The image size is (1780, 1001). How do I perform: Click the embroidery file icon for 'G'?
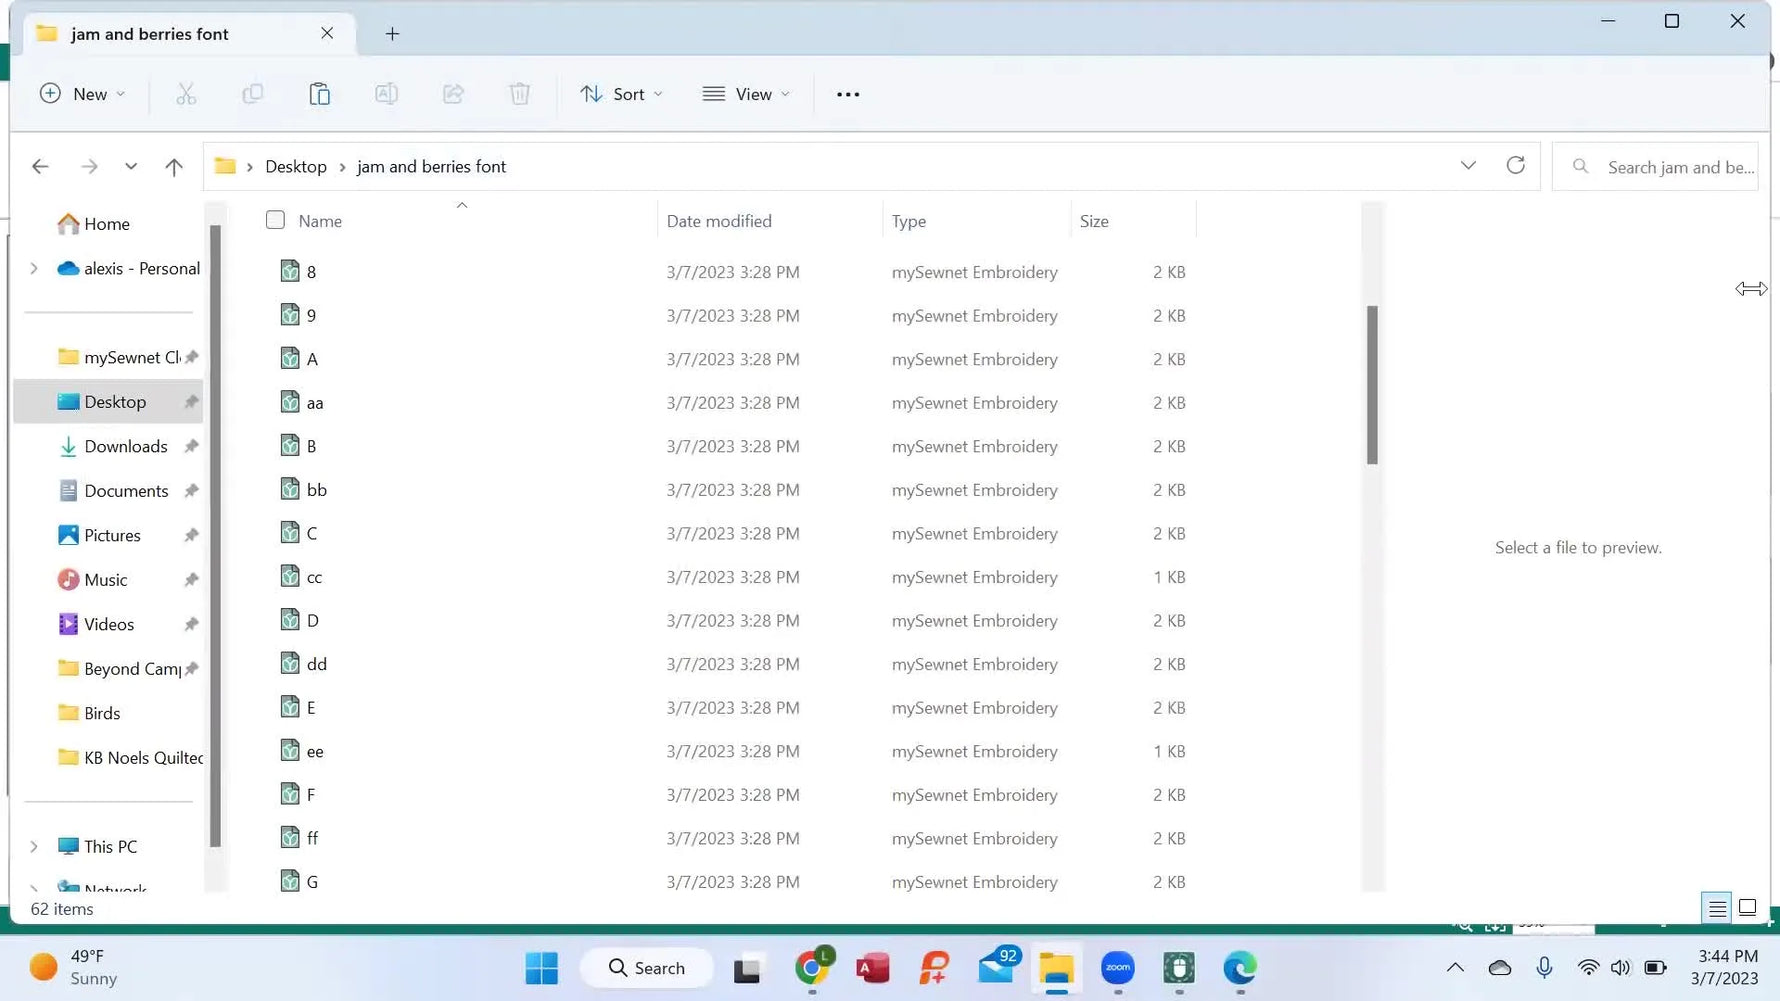coord(290,881)
